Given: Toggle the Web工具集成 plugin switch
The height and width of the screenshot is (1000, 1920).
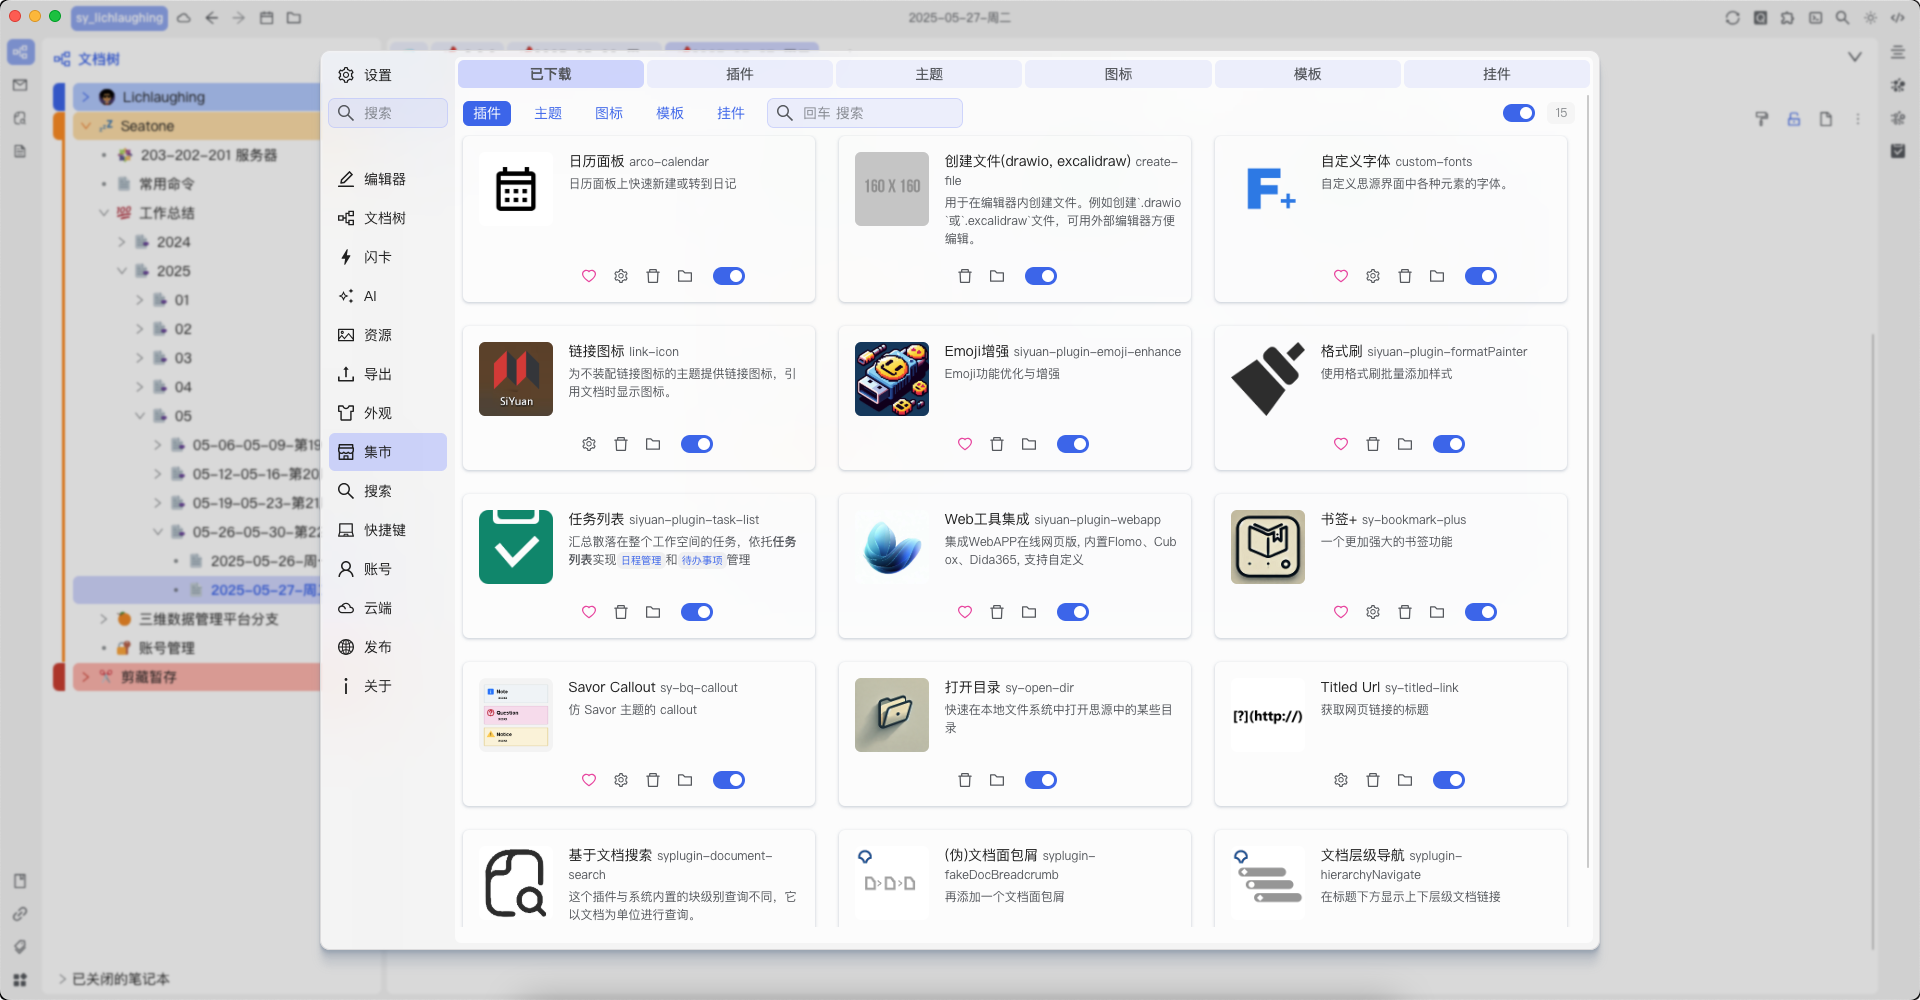Looking at the screenshot, I should 1073,612.
